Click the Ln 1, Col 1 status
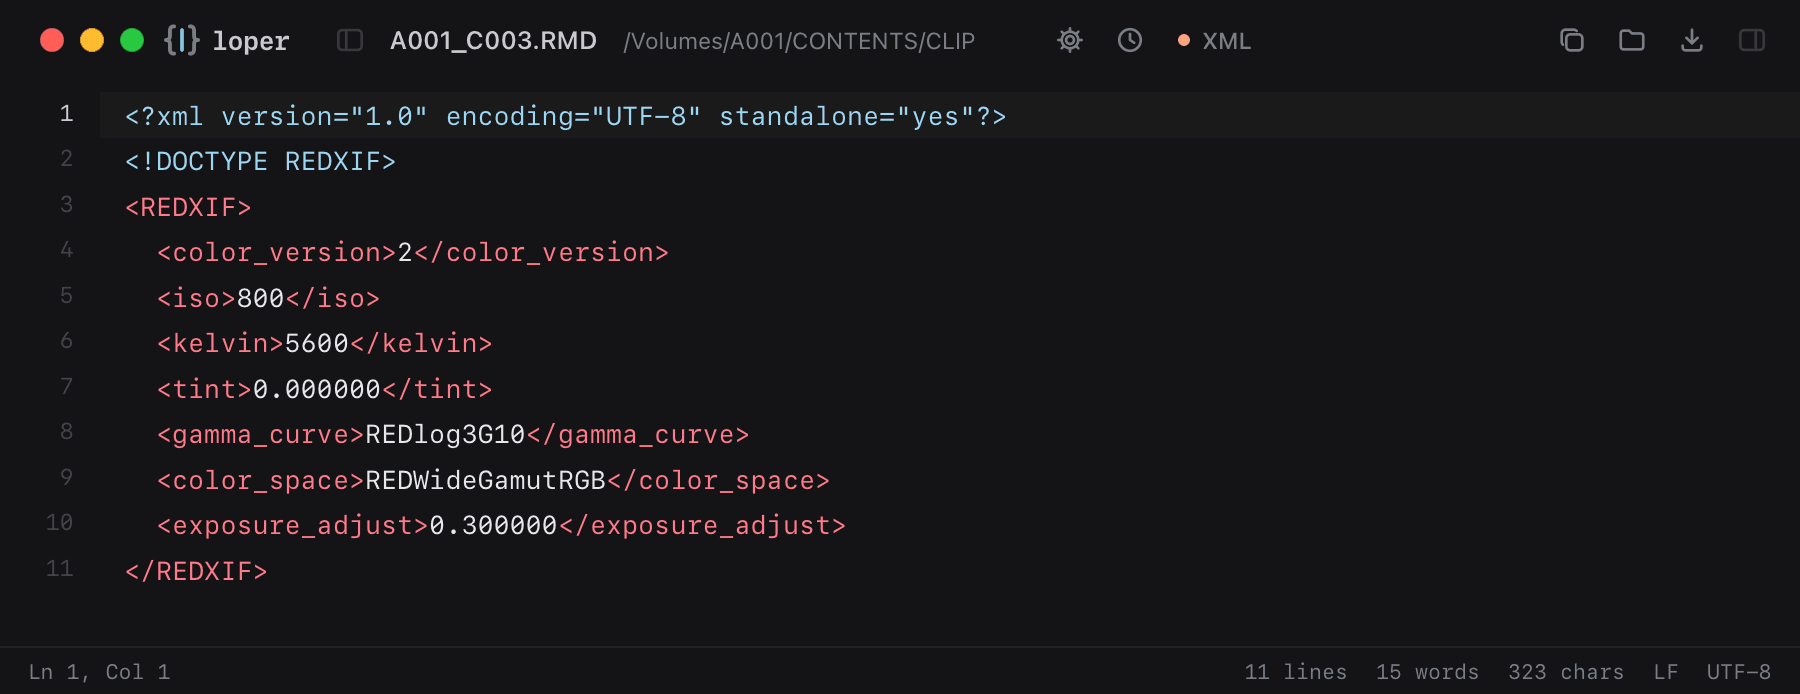 coord(99,672)
